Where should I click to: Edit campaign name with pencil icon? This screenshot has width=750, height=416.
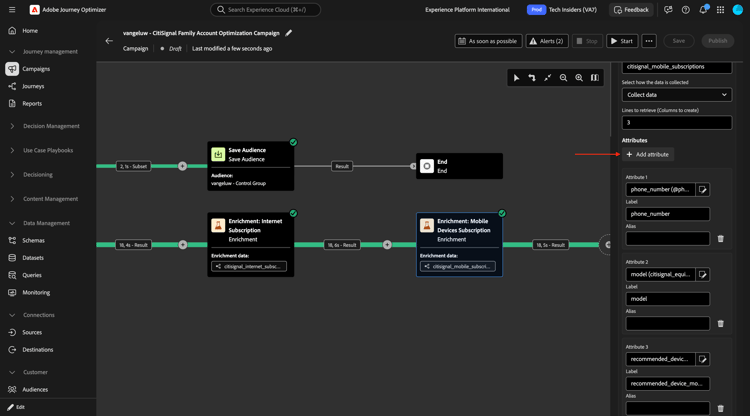click(x=288, y=33)
